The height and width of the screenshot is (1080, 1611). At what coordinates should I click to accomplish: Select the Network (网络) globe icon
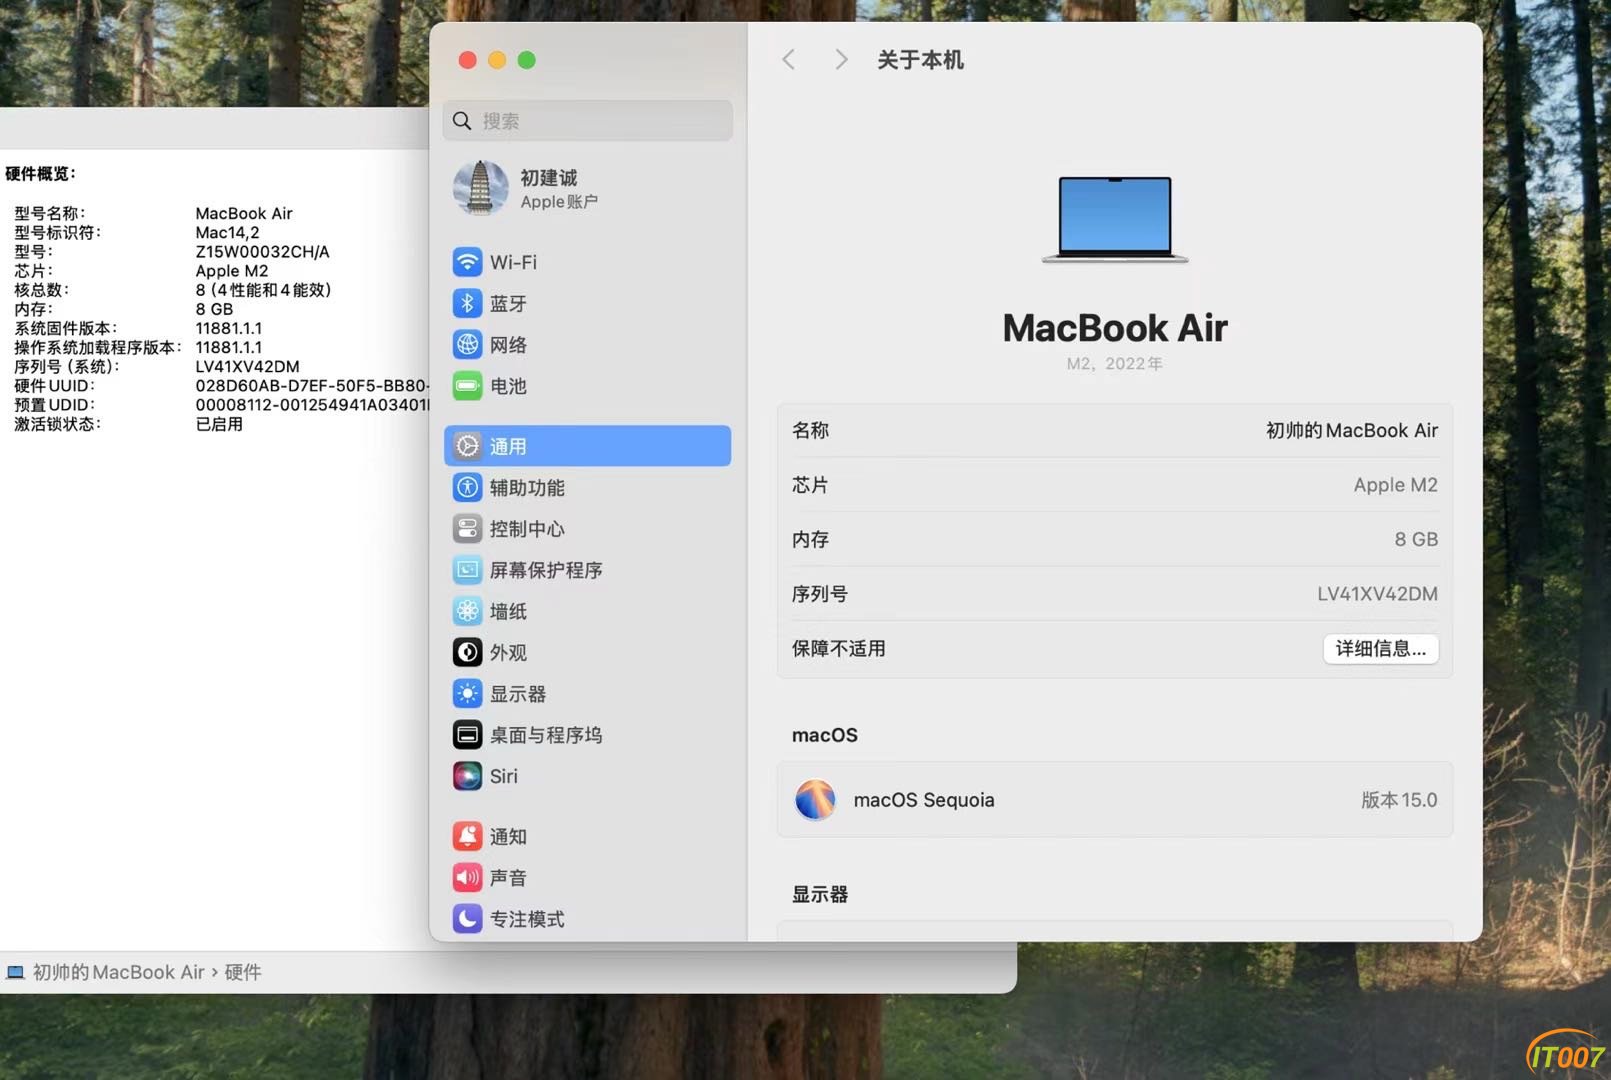[x=467, y=345]
